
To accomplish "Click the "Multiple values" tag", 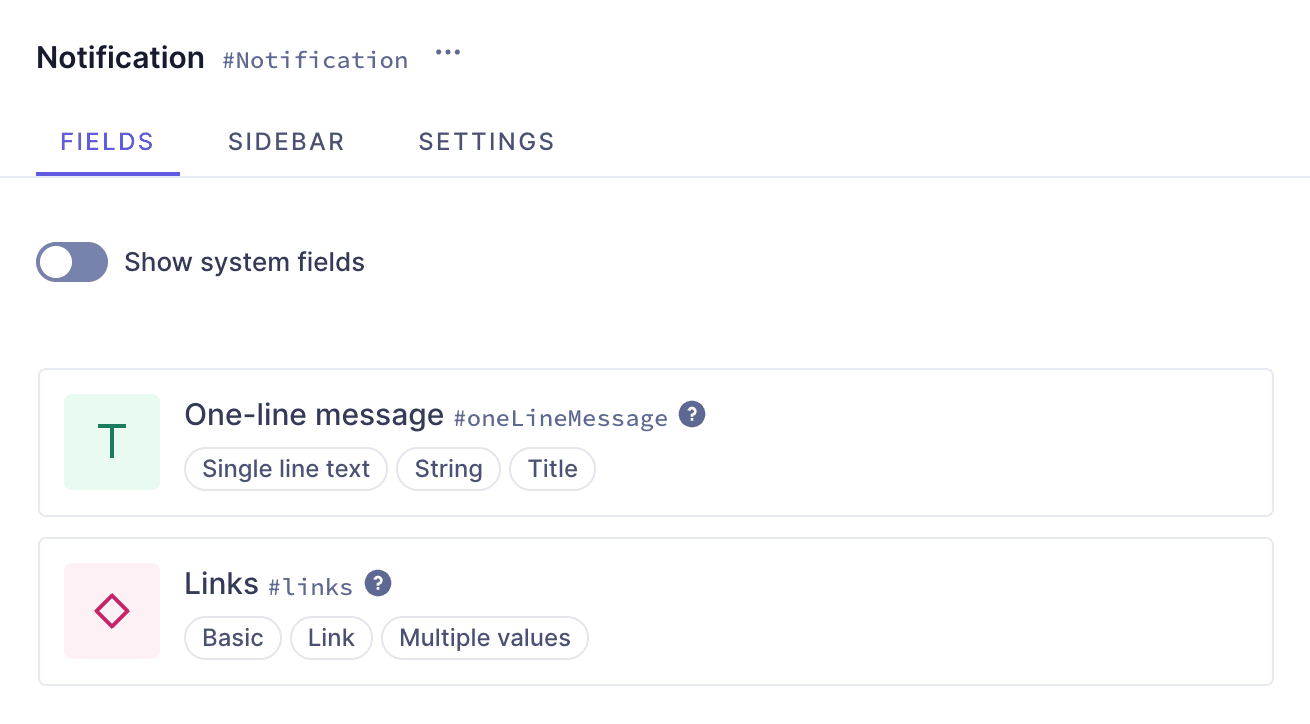I will point(484,637).
